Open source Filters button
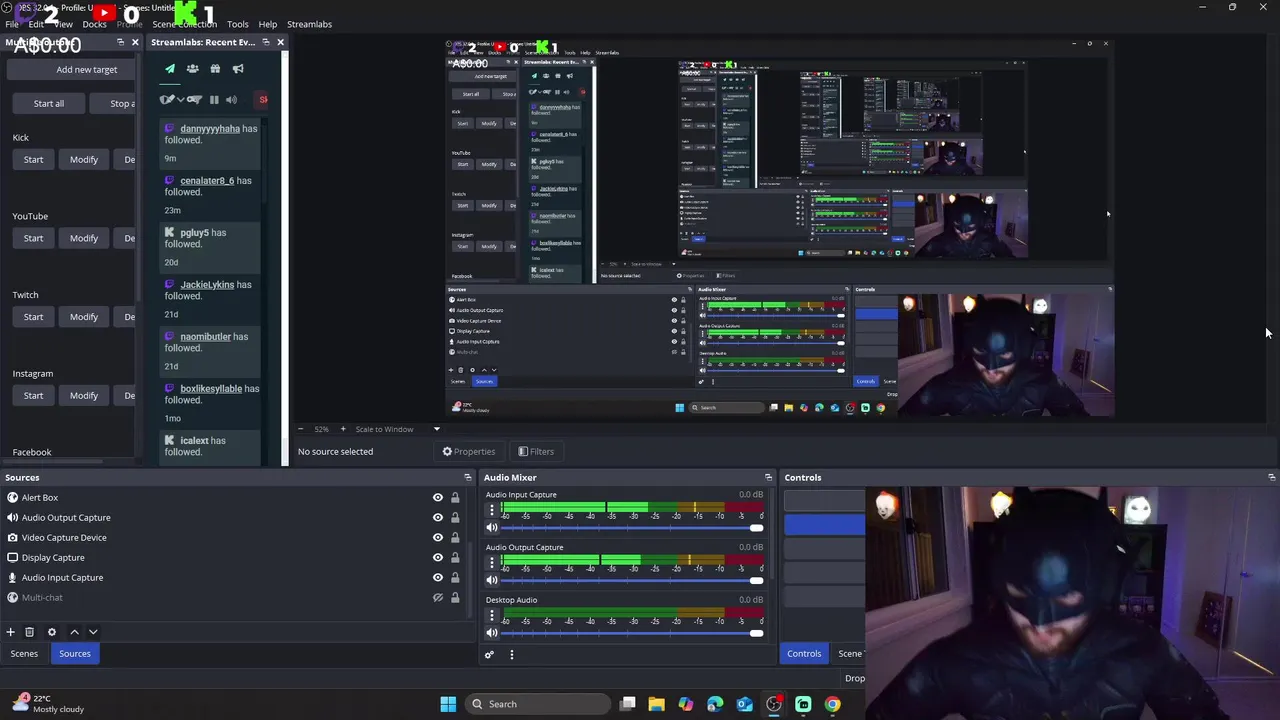Screen dimensions: 1280x720 [536, 452]
